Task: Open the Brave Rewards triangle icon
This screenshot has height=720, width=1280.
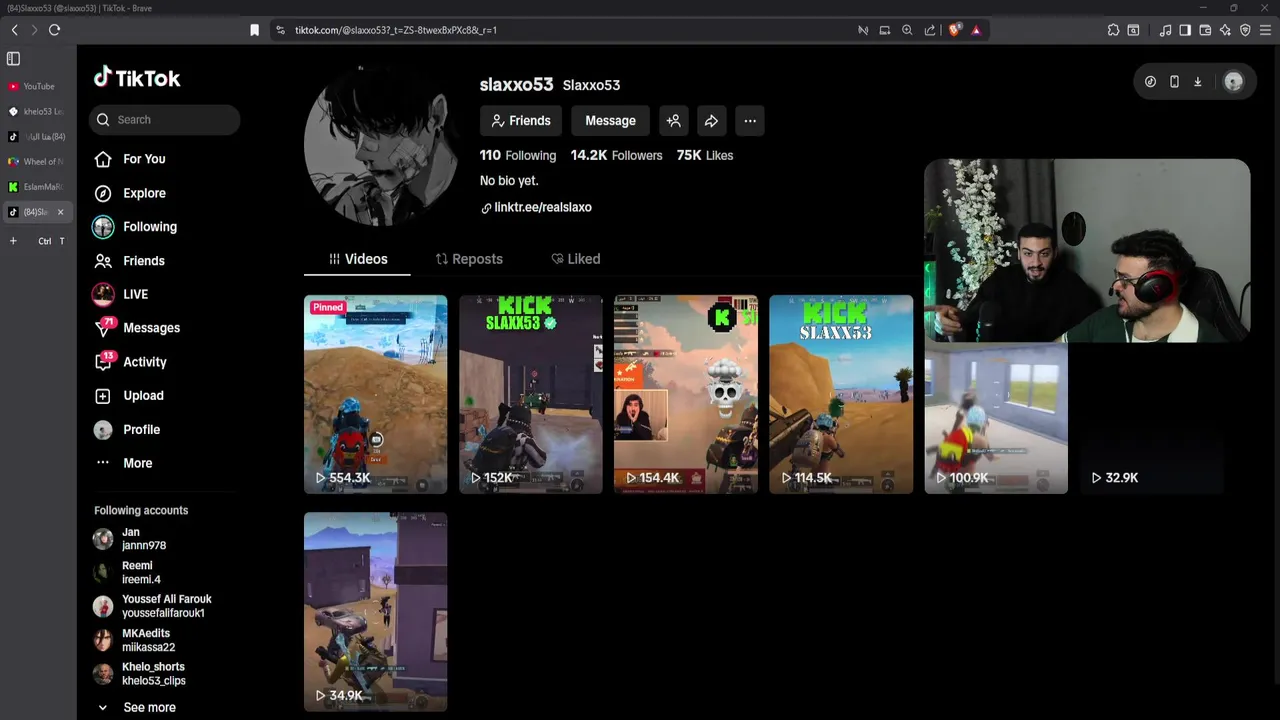Action: point(976,30)
